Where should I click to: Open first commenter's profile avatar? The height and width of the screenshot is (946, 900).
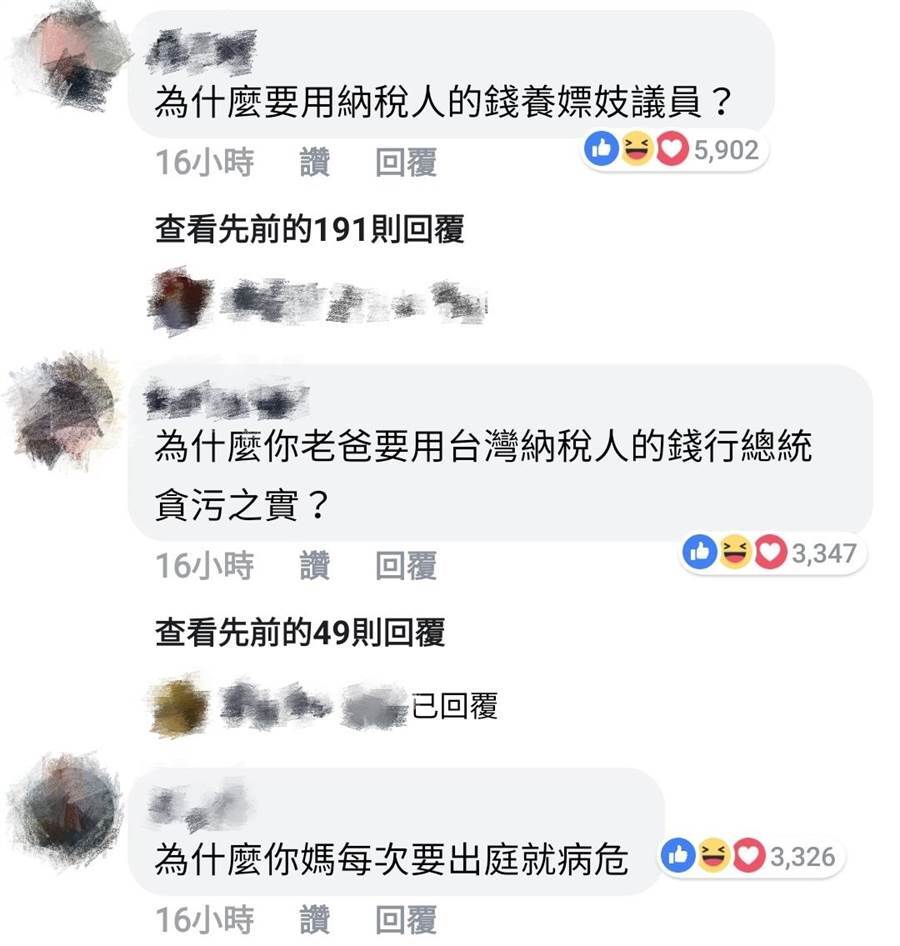[71, 59]
